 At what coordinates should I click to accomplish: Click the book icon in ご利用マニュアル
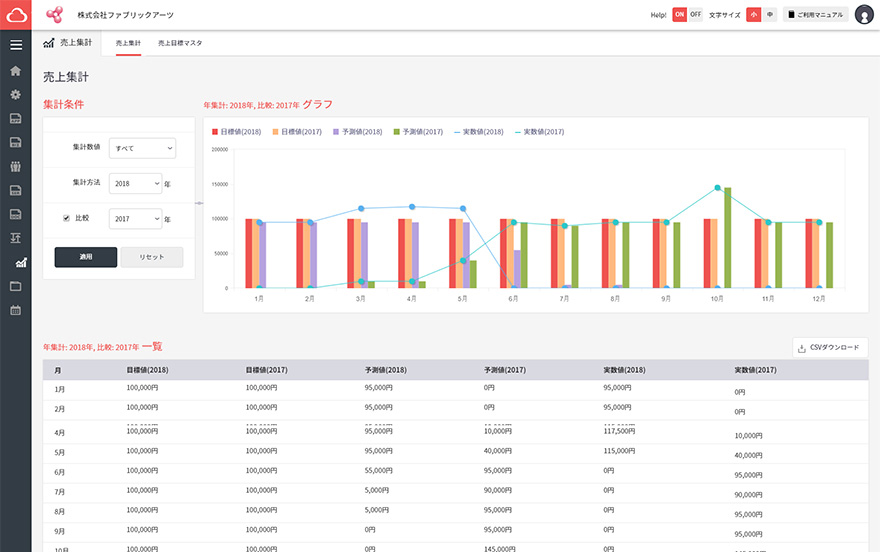[x=791, y=15]
